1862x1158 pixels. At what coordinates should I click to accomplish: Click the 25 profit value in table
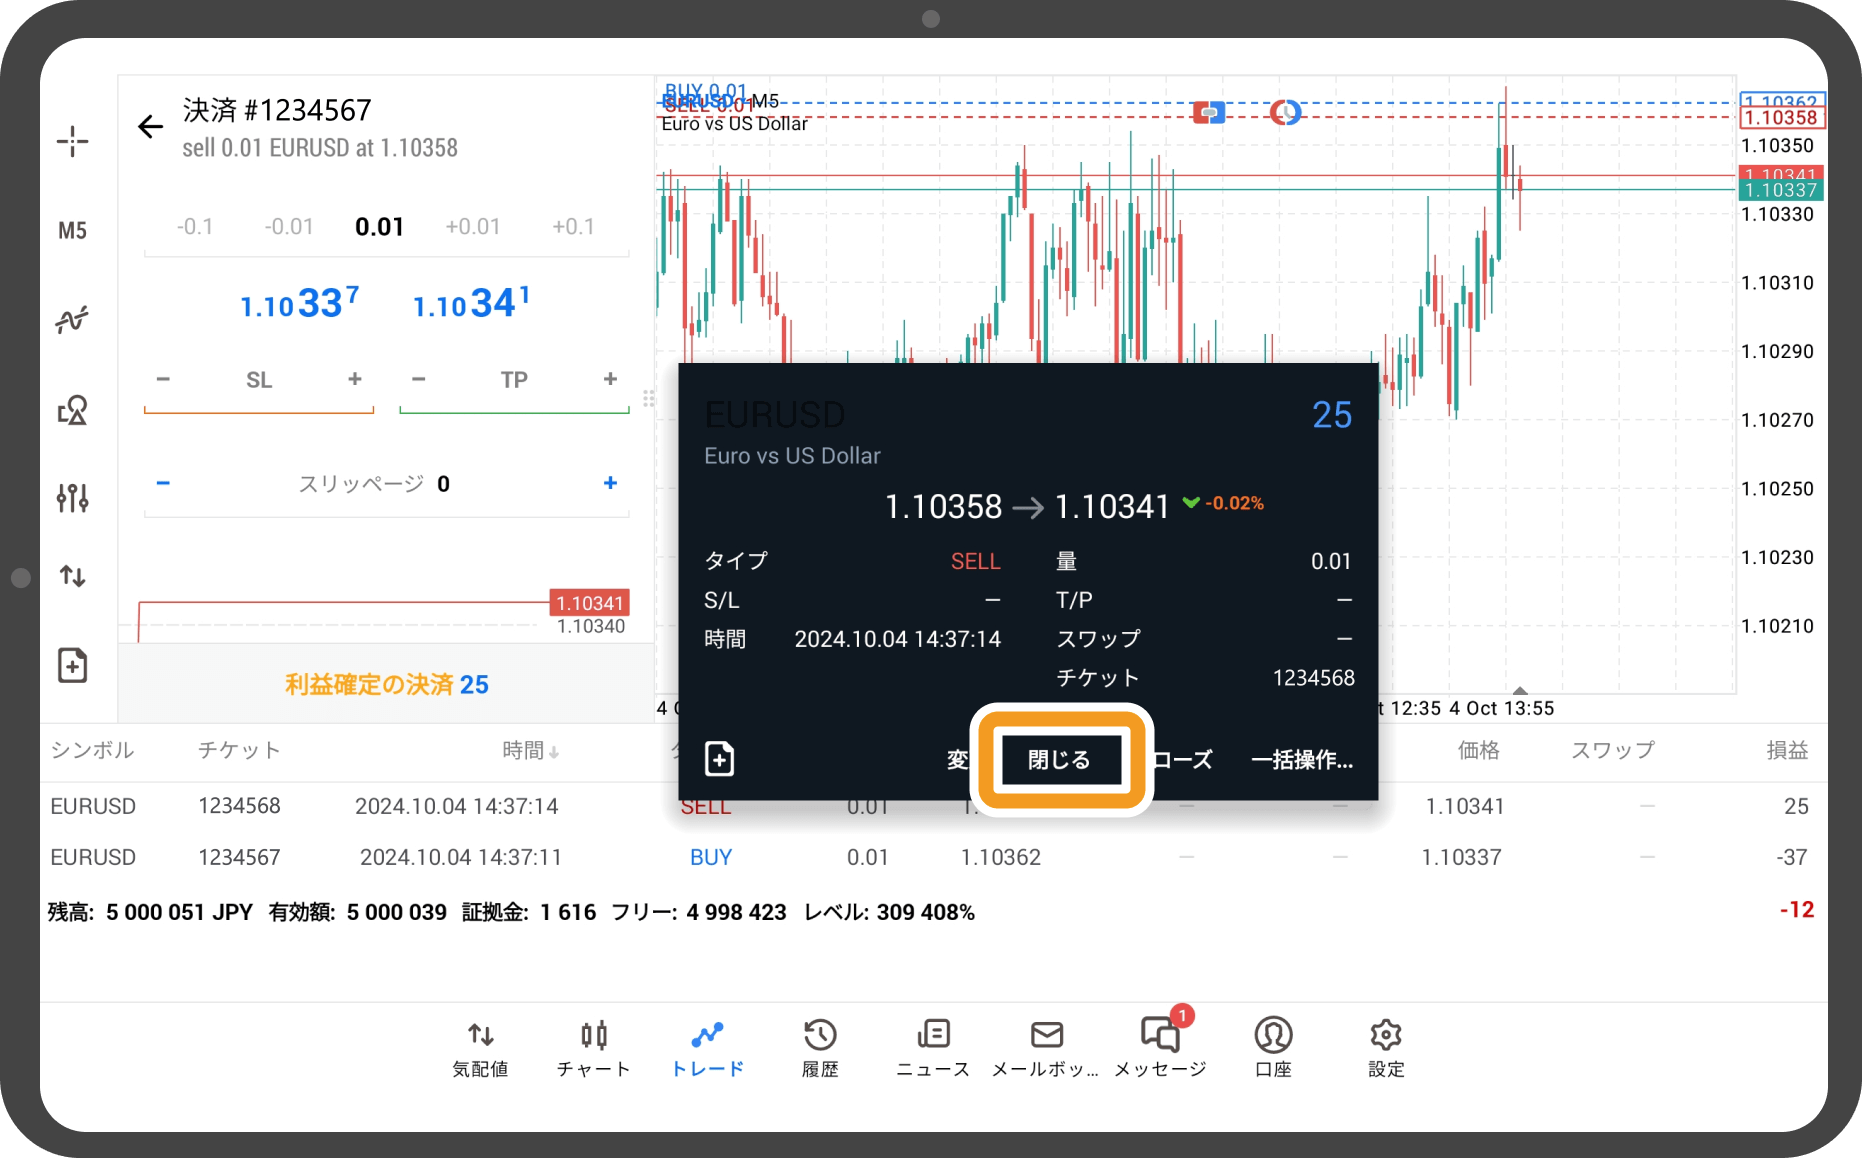[x=1796, y=806]
